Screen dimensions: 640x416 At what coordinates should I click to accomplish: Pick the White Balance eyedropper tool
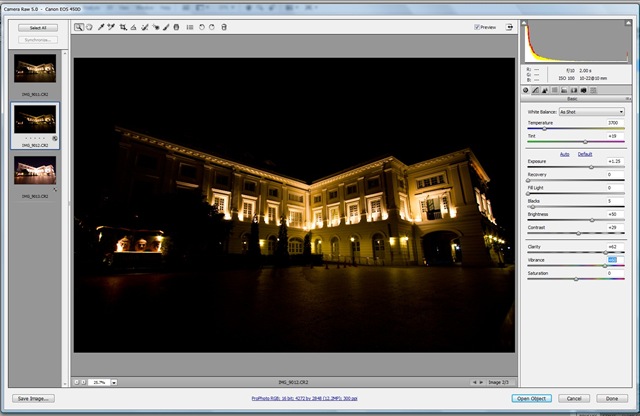click(x=101, y=27)
